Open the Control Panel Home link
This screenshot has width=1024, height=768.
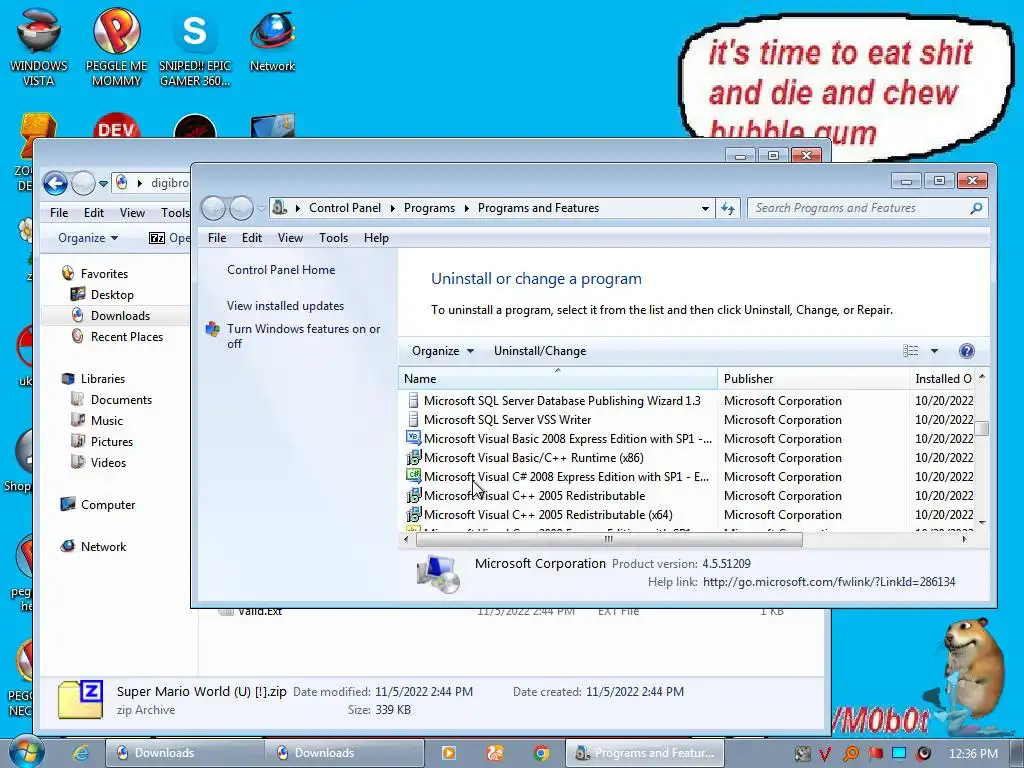[281, 270]
